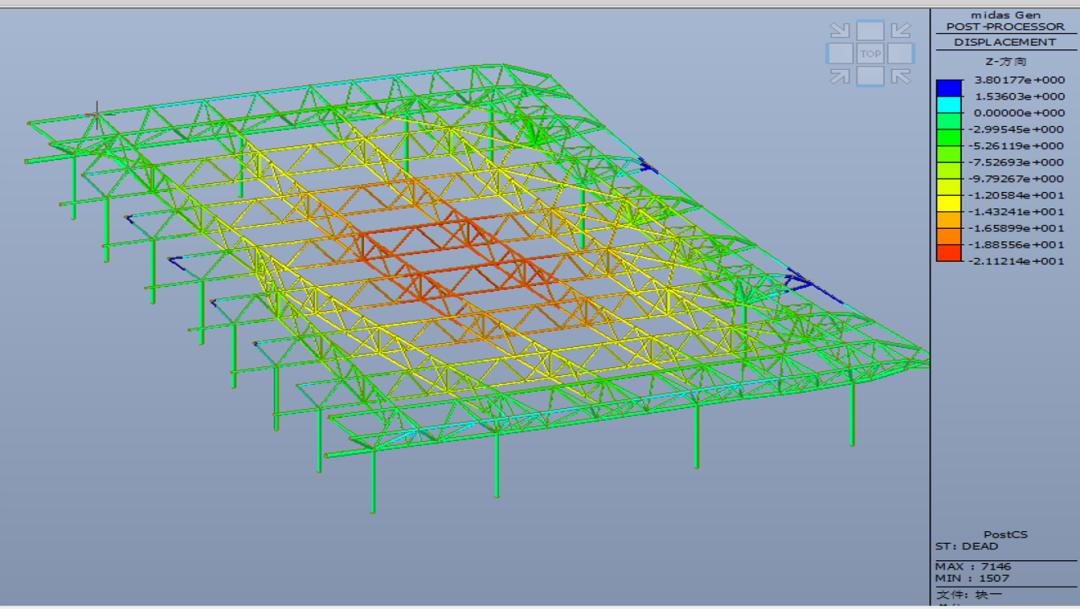Click the MAX : 7146 node label

973,566
